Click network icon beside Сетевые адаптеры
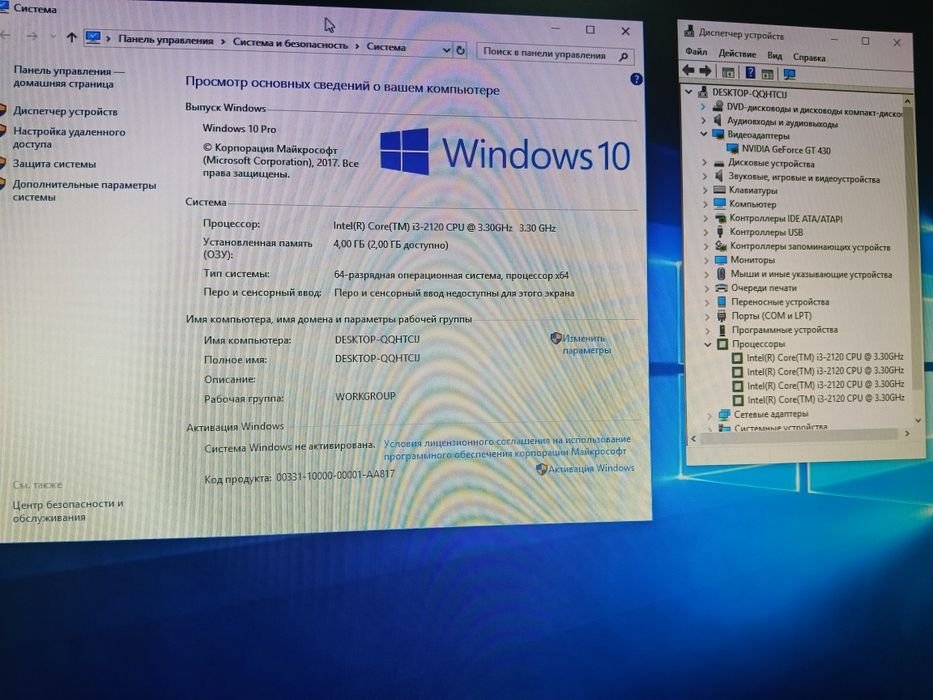This screenshot has height=700, width=933. click(x=724, y=414)
